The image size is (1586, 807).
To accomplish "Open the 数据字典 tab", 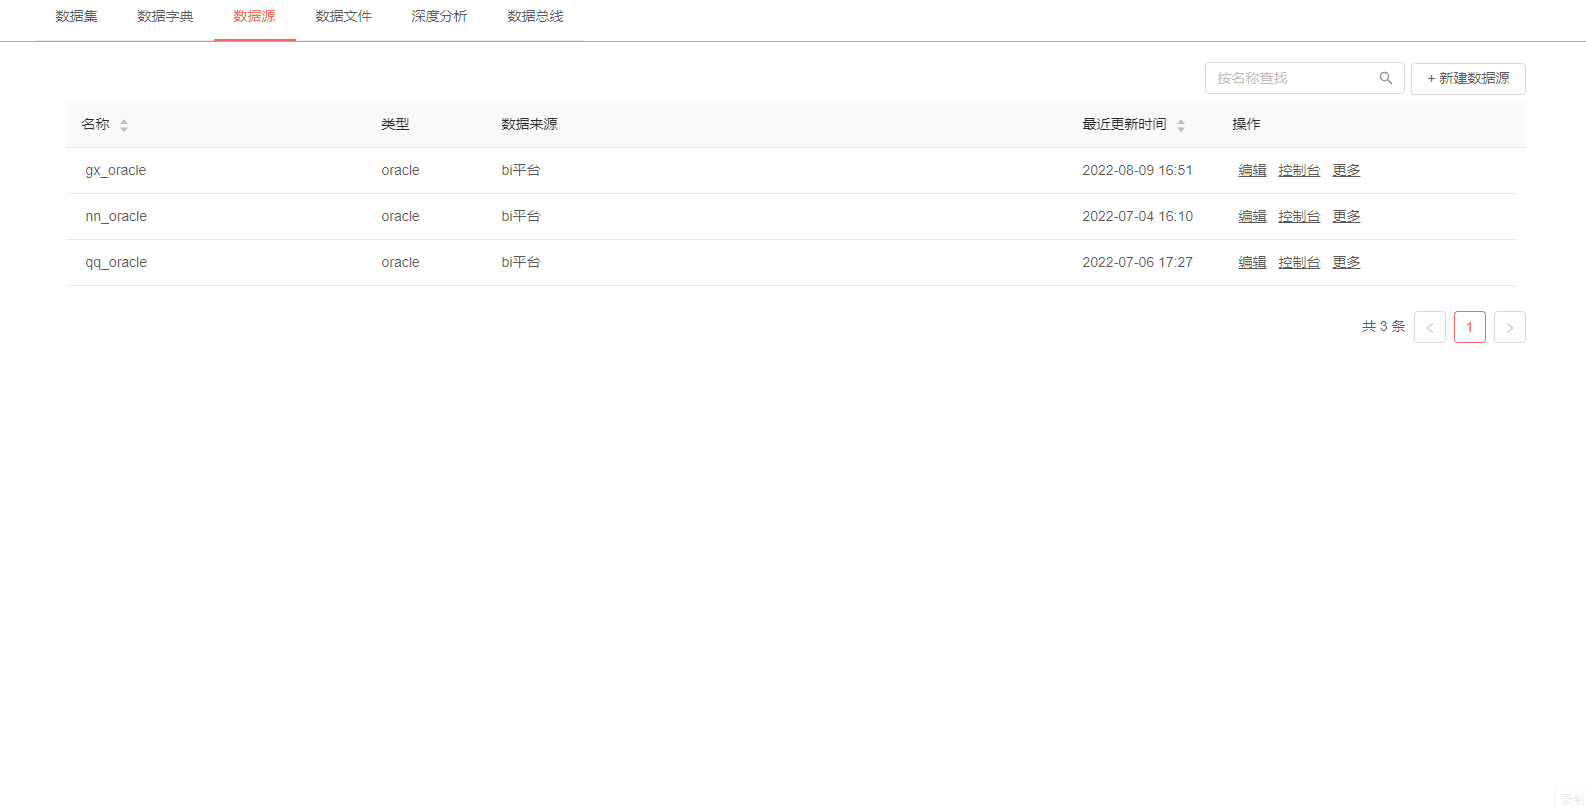I will [x=165, y=17].
